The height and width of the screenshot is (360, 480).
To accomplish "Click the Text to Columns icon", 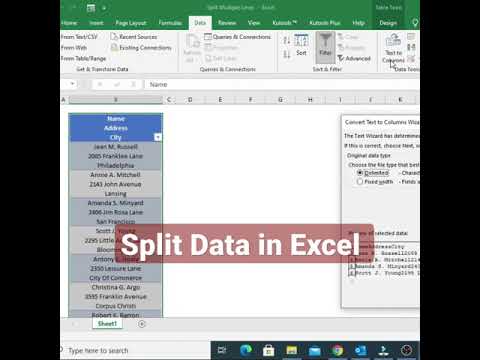I will (393, 41).
